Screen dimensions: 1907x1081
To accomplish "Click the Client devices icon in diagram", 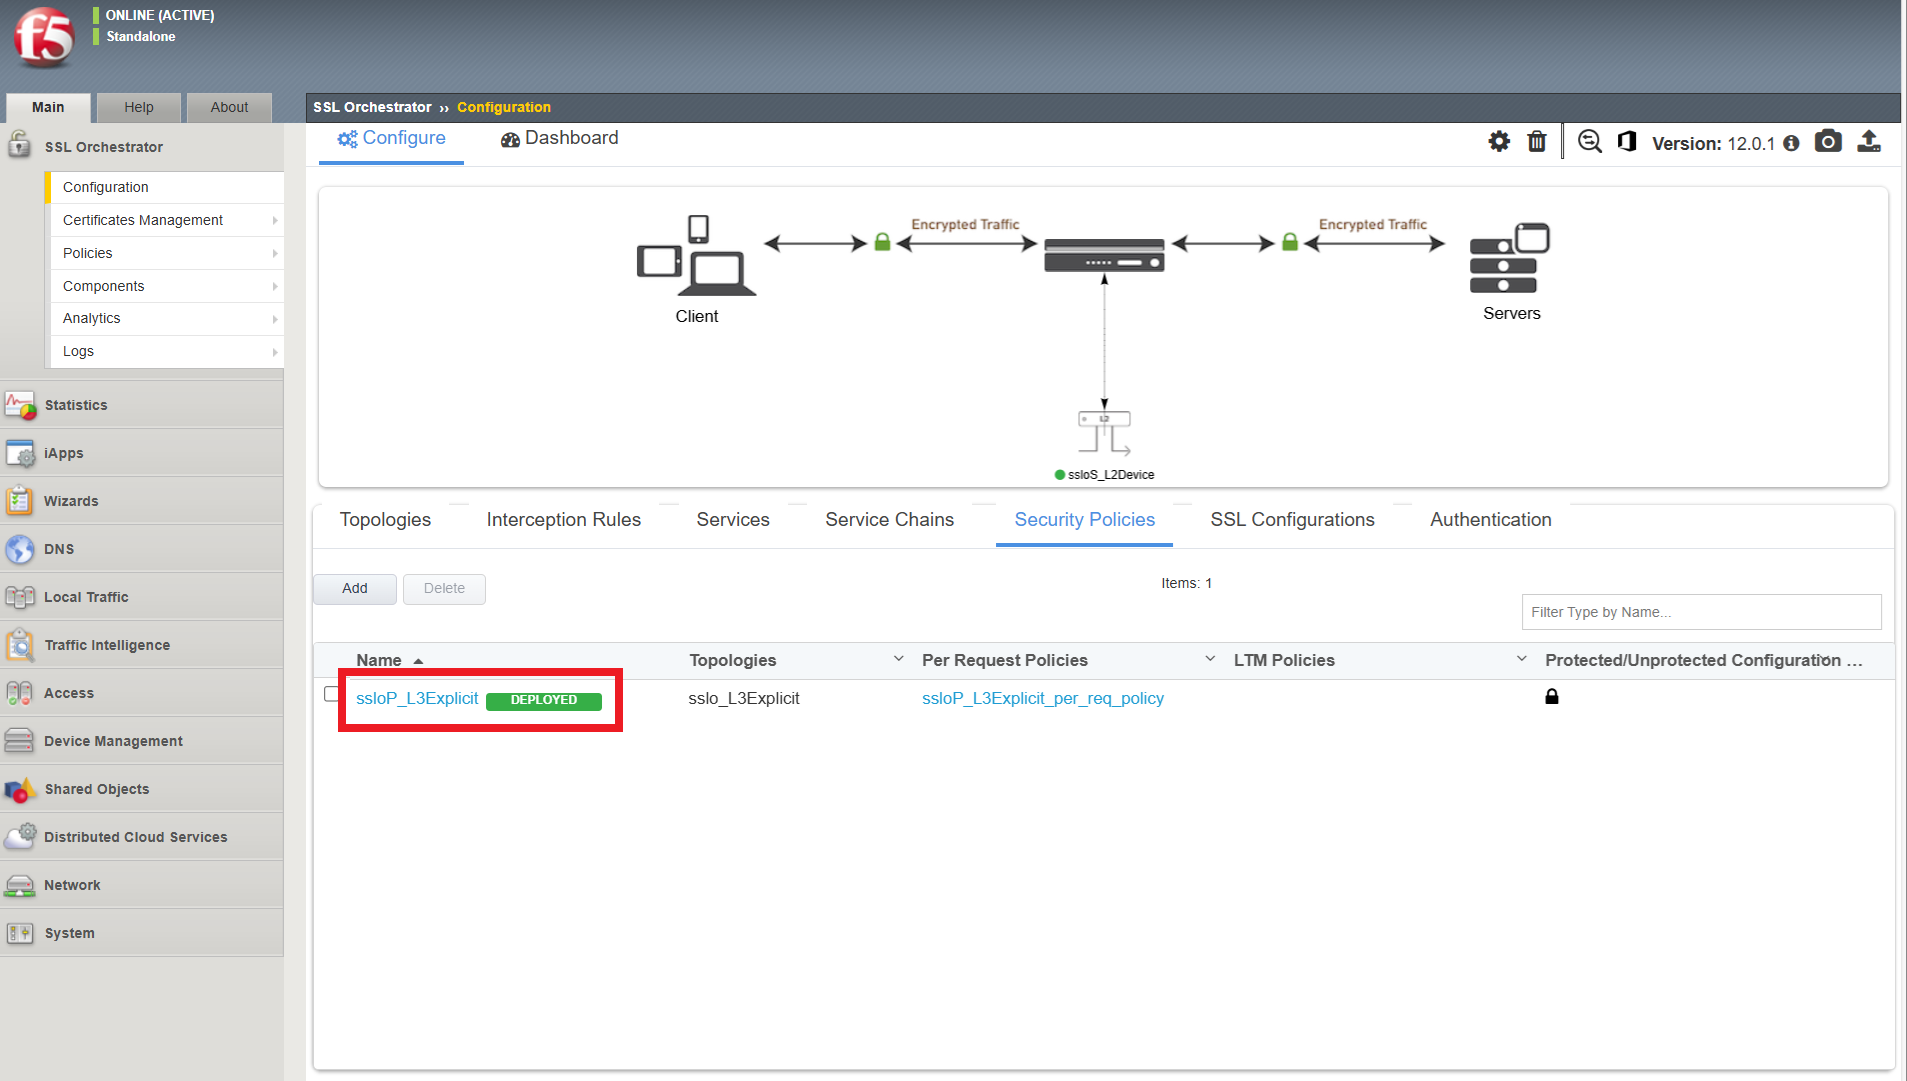I will point(696,256).
